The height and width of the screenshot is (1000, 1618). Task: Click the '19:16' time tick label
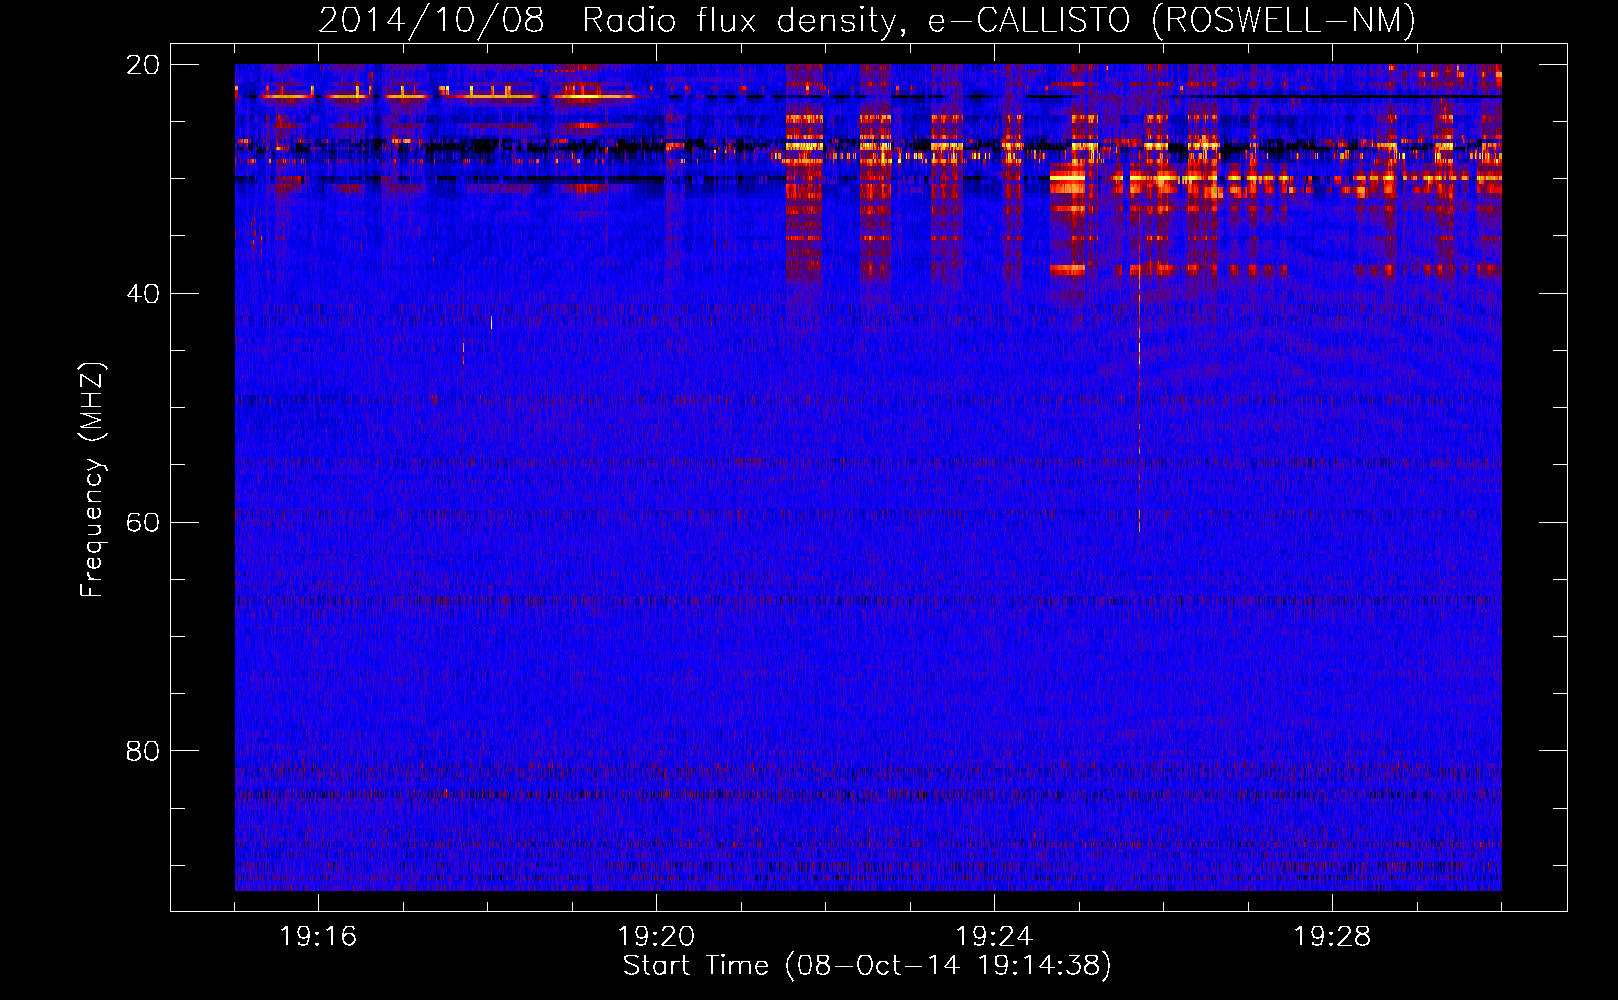[x=318, y=937]
